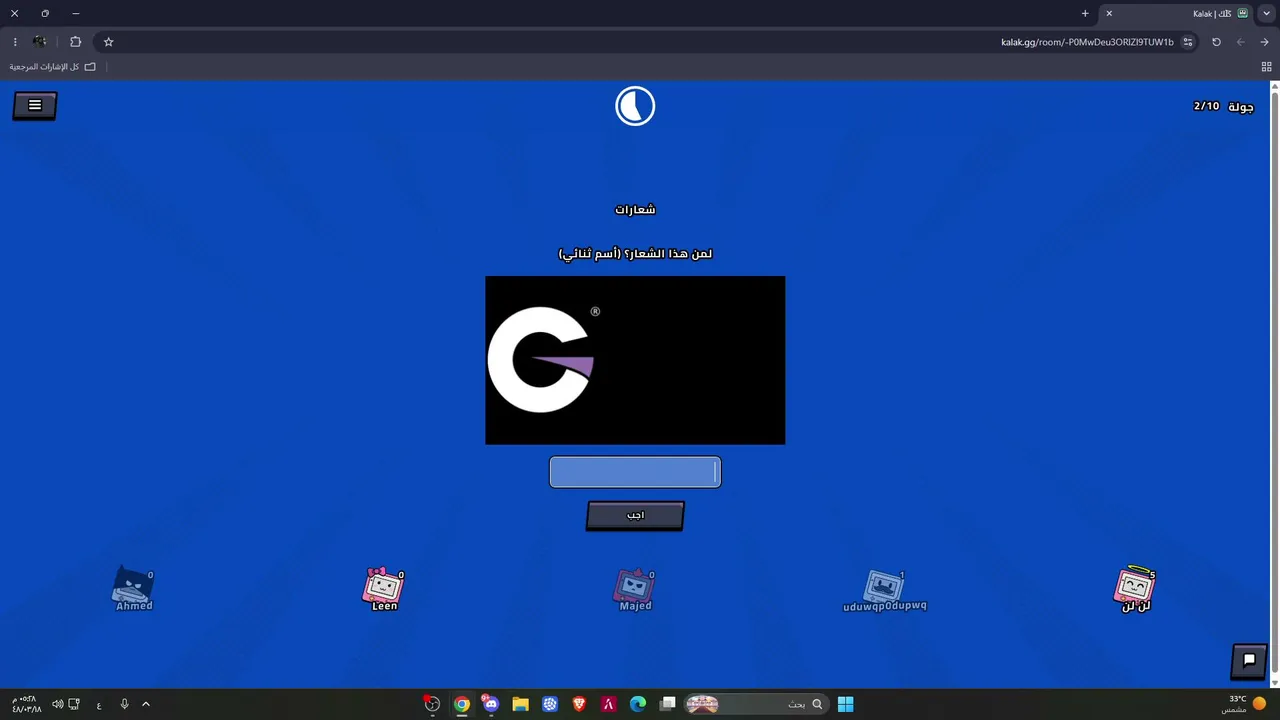Open Chrome's three-dot menu
The image size is (1280, 720).
click(x=15, y=42)
